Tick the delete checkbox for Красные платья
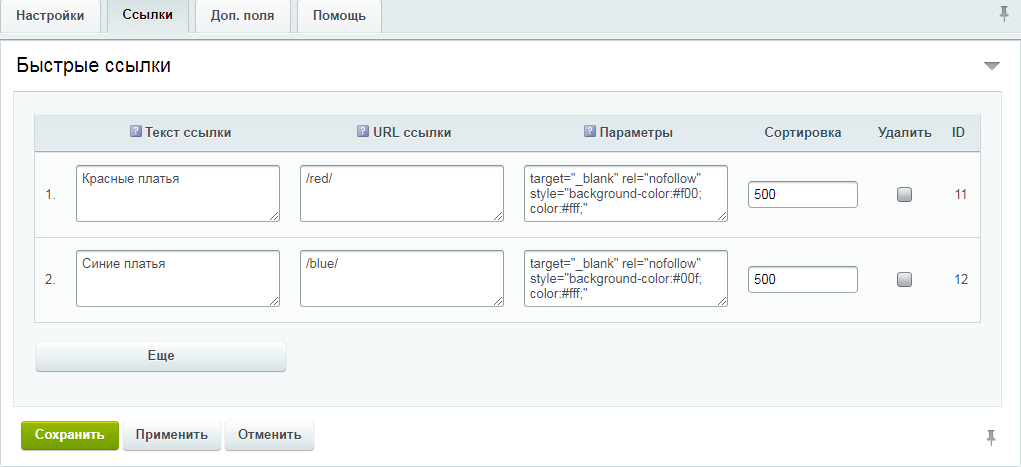 [x=904, y=195]
